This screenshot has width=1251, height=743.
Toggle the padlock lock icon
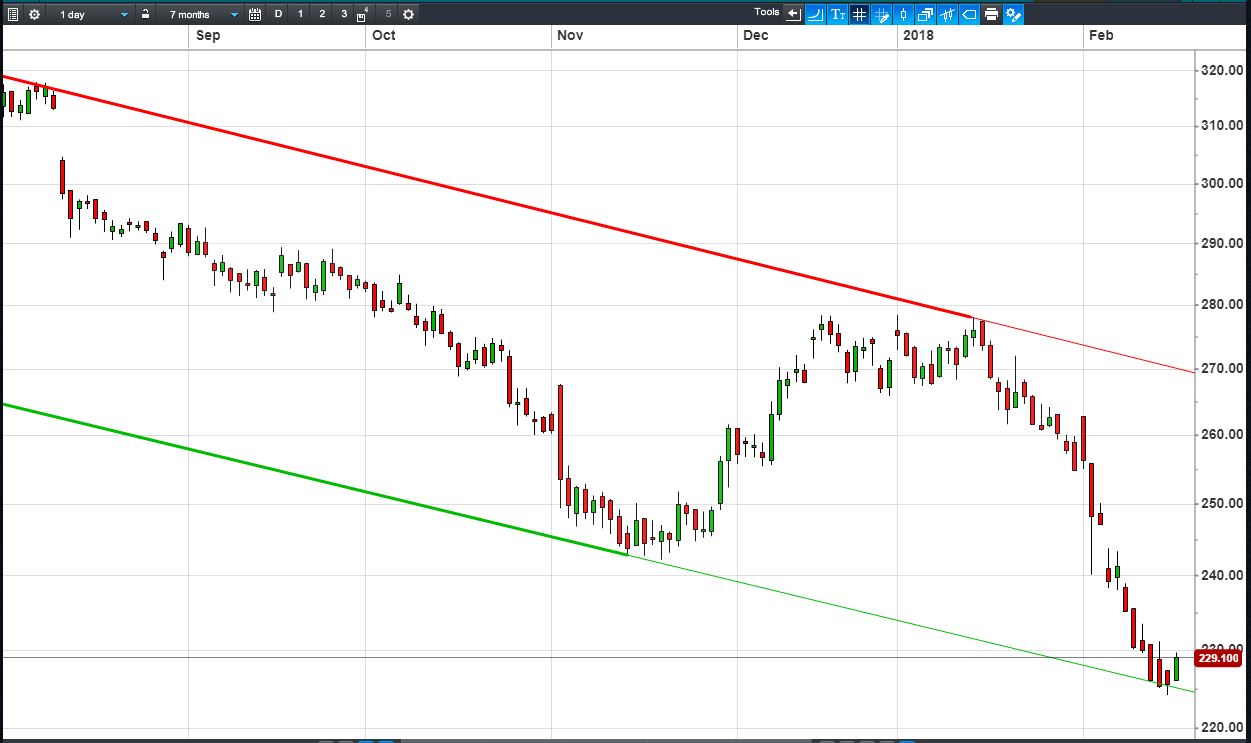click(x=145, y=14)
